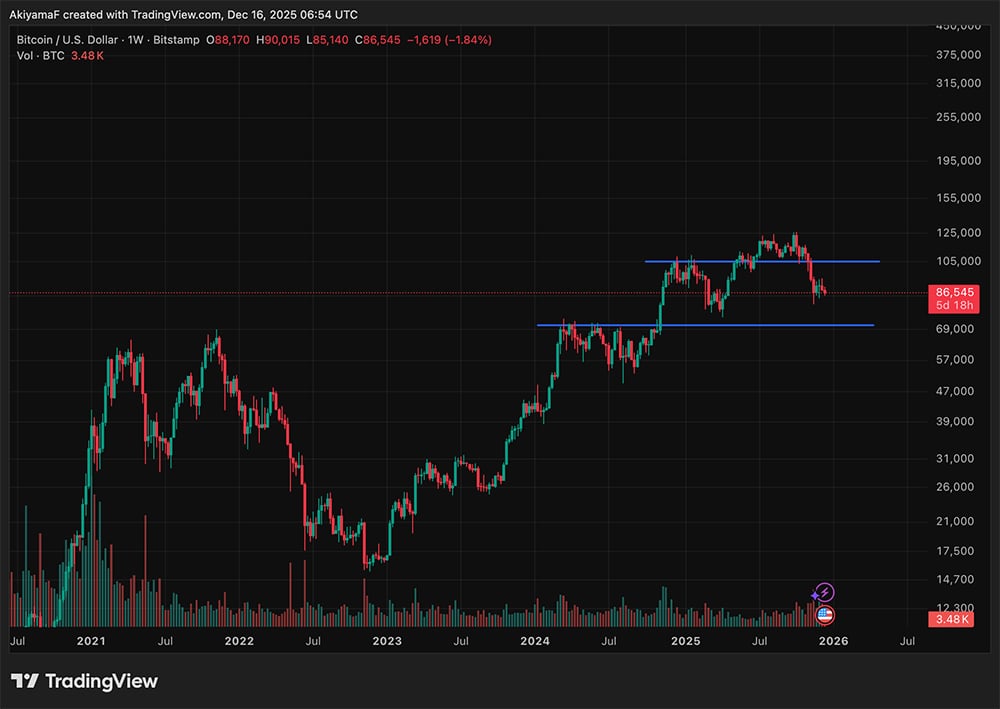Click the 2022 time axis label
Viewport: 1000px width, 709px height.
[x=239, y=641]
